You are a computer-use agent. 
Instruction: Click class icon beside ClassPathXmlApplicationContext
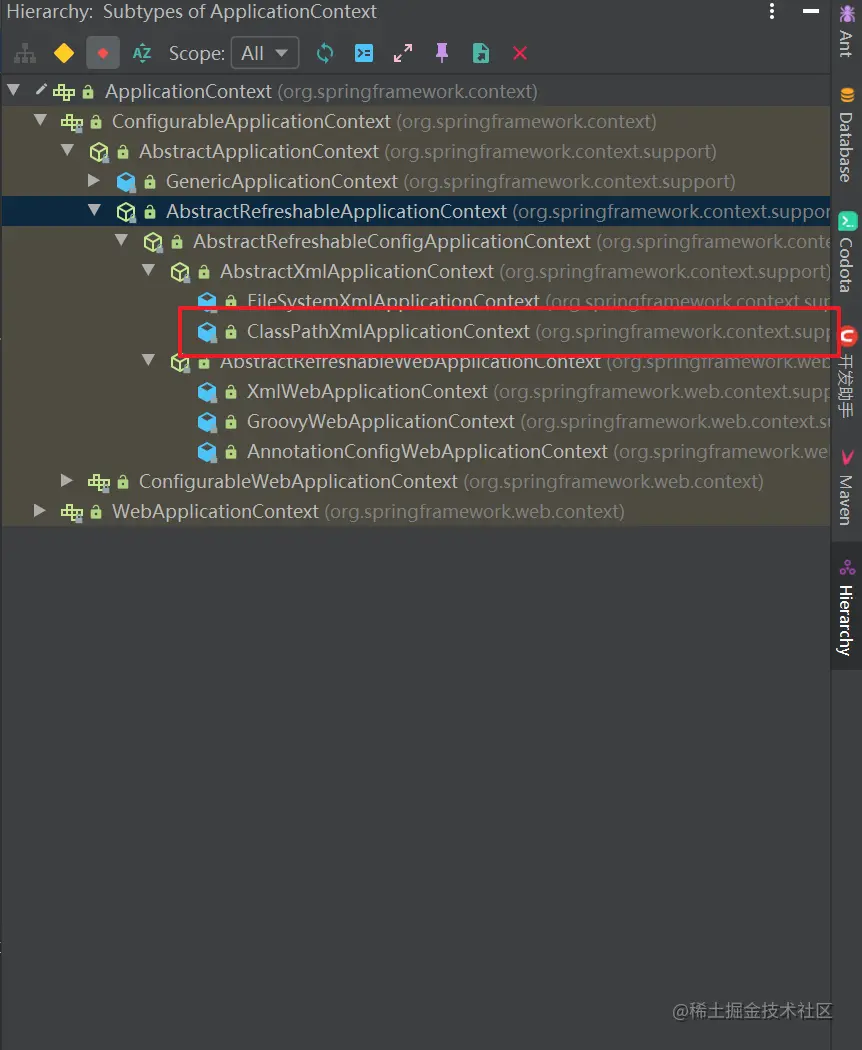pyautogui.click(x=207, y=331)
